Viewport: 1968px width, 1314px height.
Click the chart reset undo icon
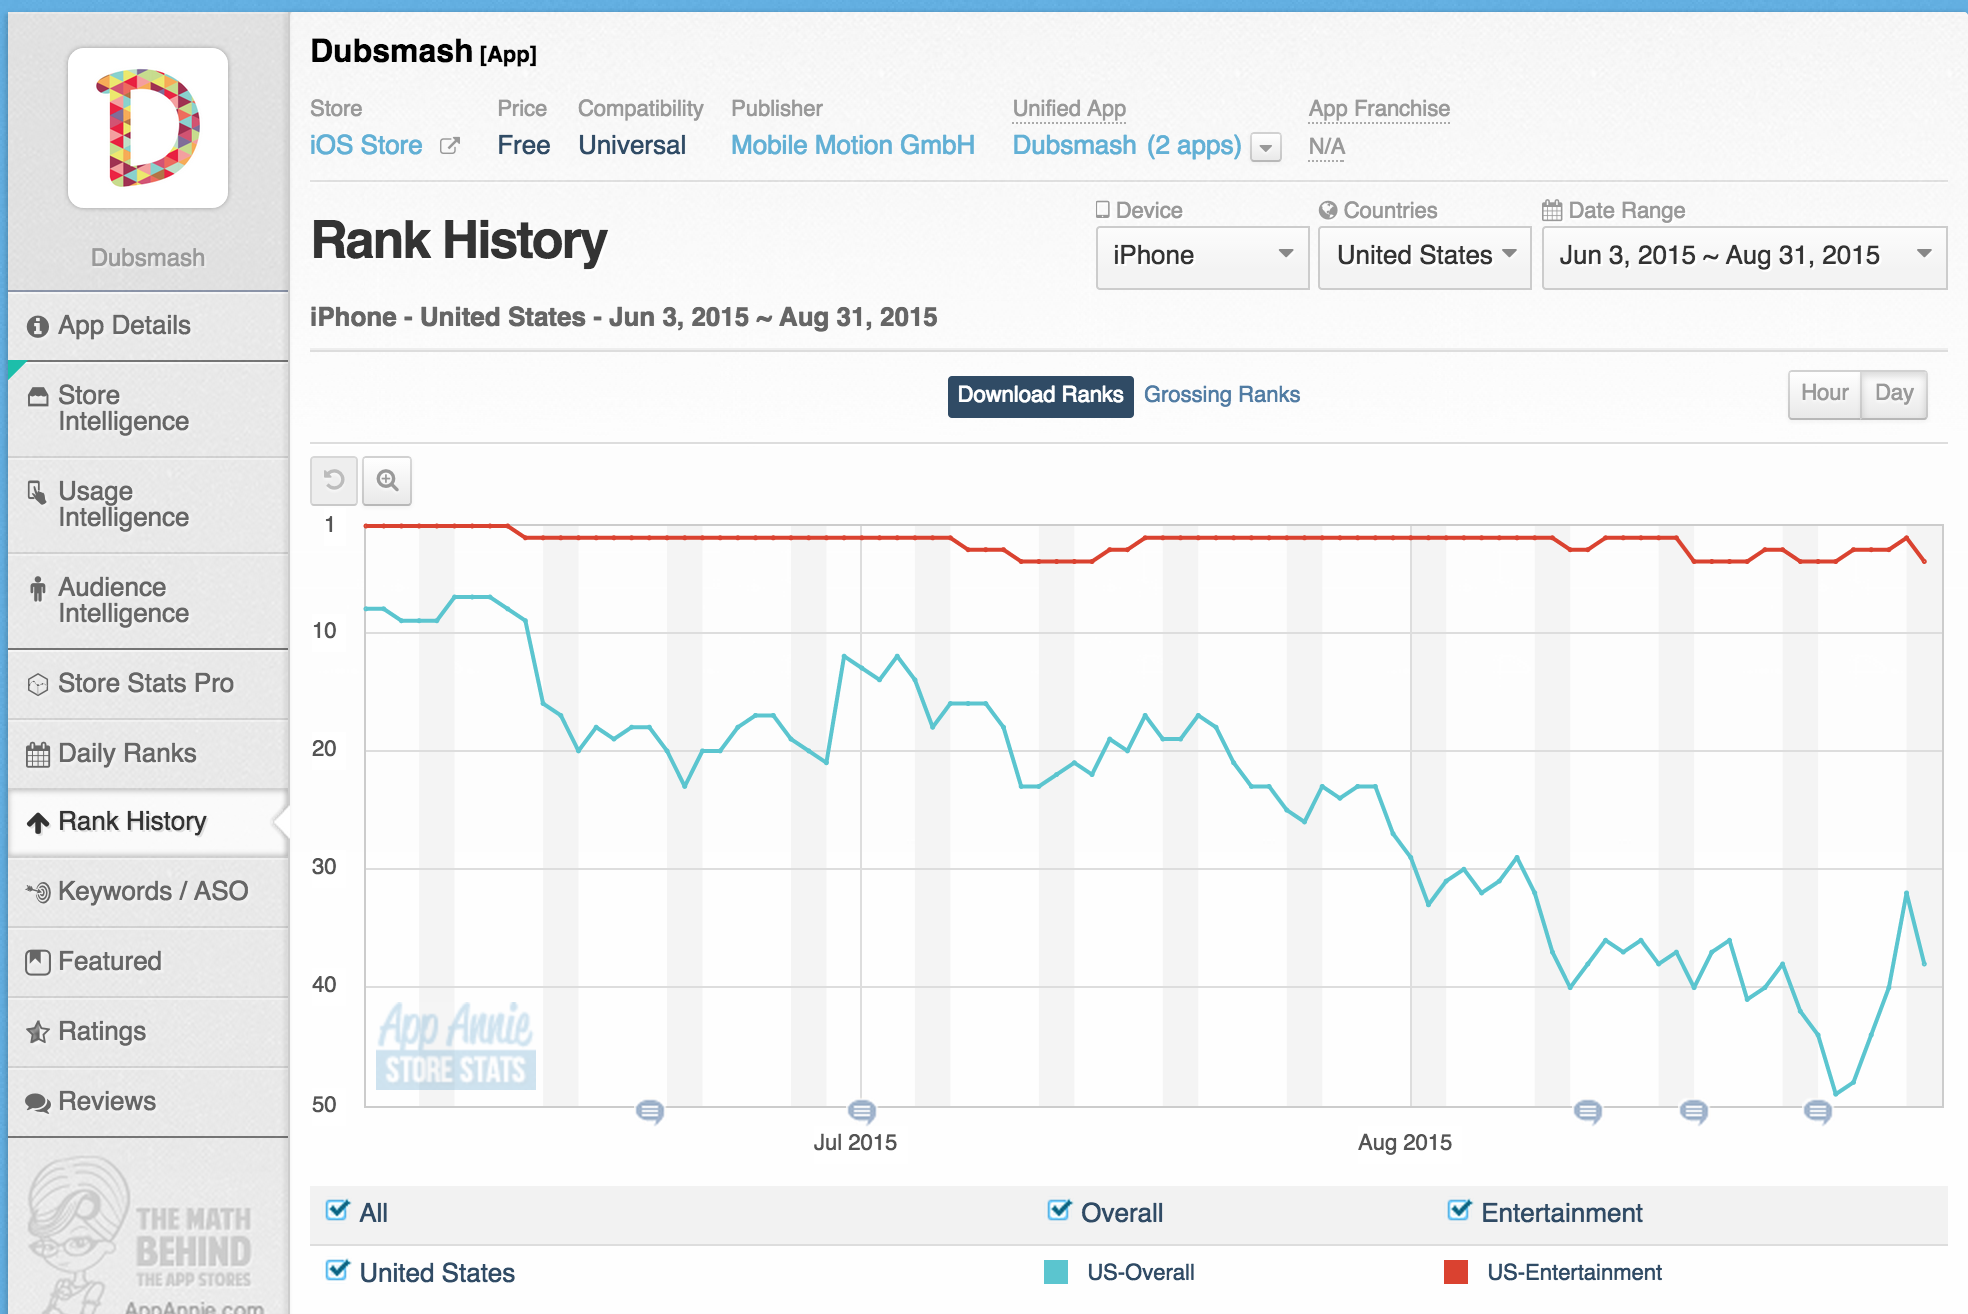tap(334, 481)
